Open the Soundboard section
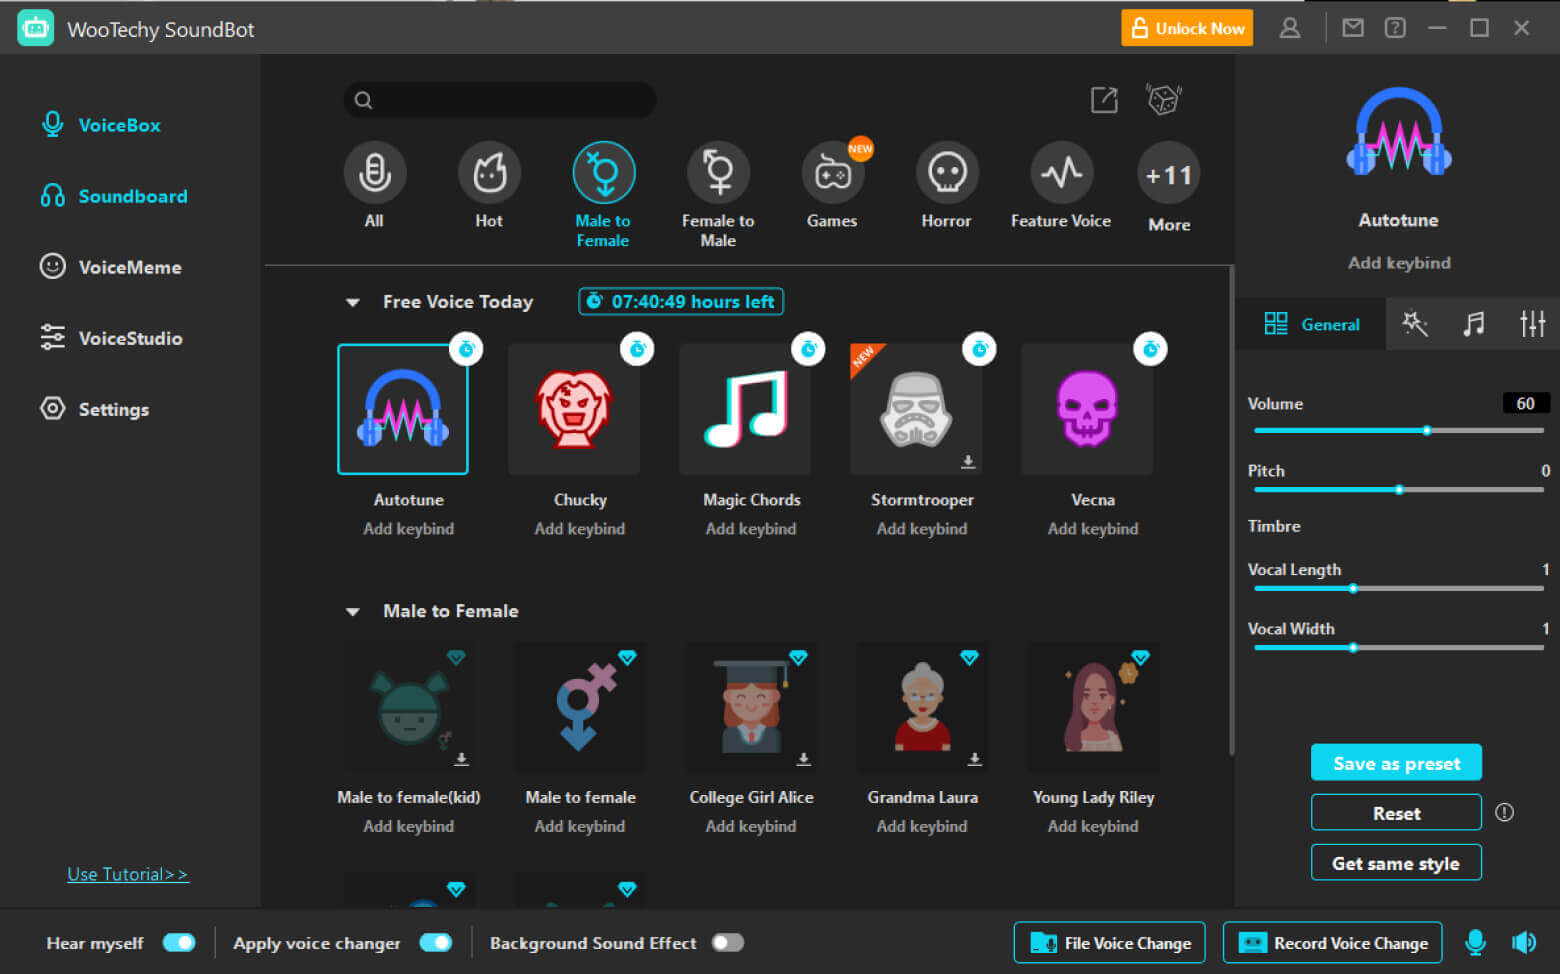Viewport: 1560px width, 974px height. point(132,196)
